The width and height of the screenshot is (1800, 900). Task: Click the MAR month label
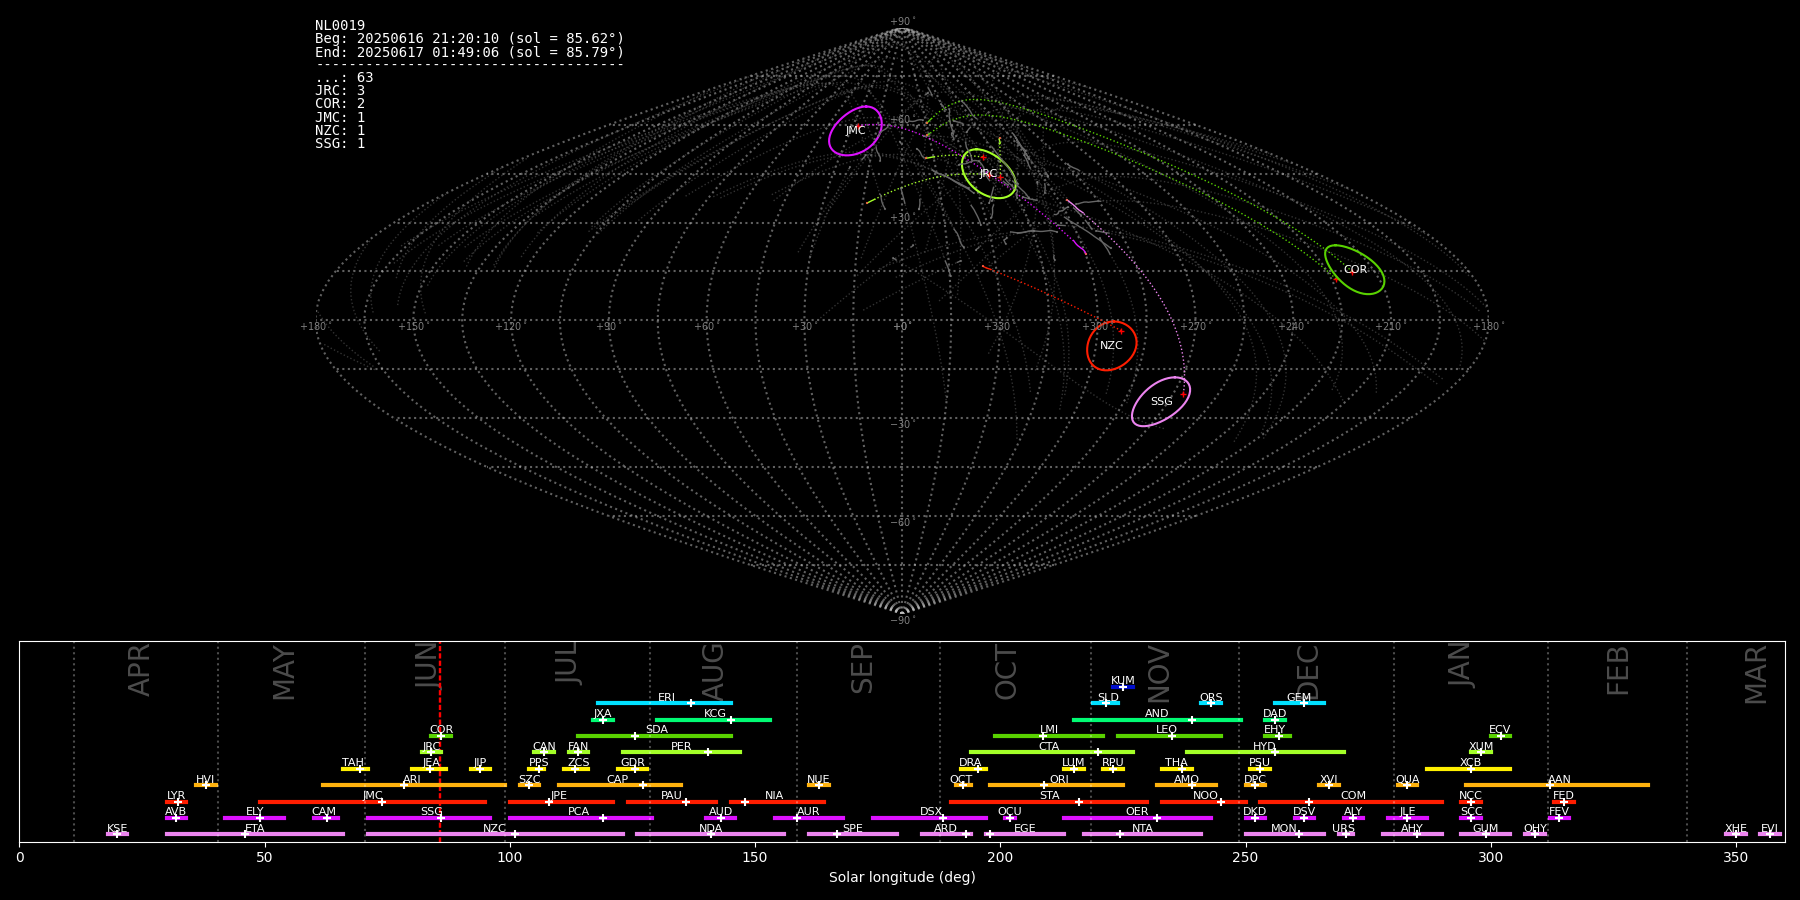pos(1756,675)
